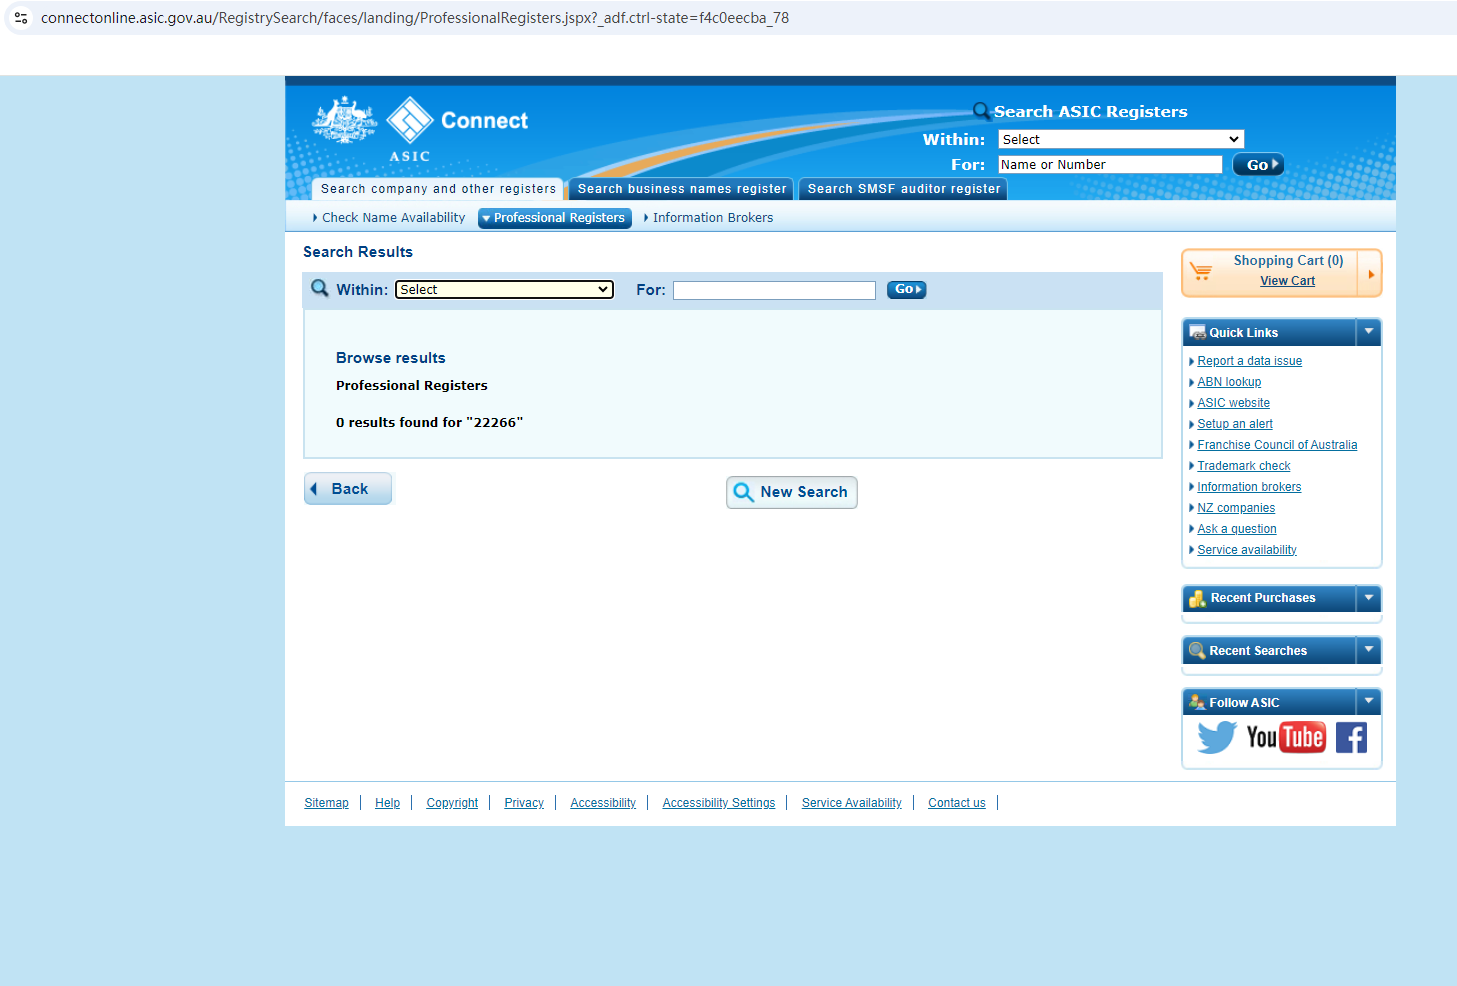Viewport: 1457px width, 986px height.
Task: Open Franchise Council of Australia link
Action: coord(1278,445)
